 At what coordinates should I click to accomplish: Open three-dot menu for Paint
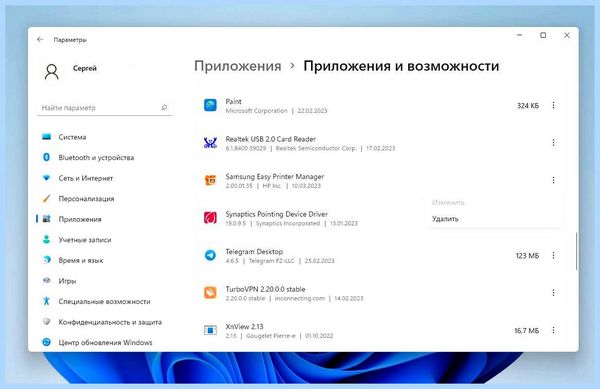(553, 105)
